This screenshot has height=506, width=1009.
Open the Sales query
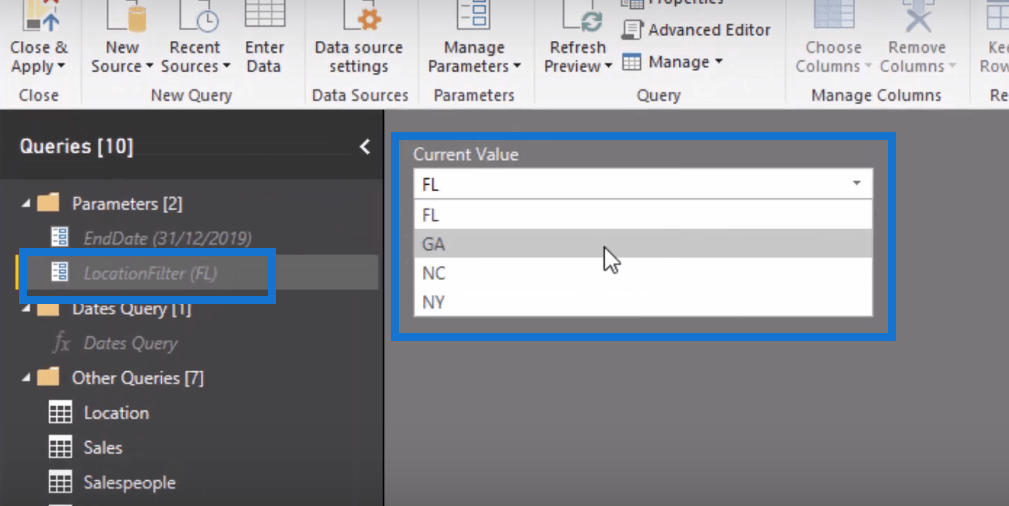coord(102,447)
